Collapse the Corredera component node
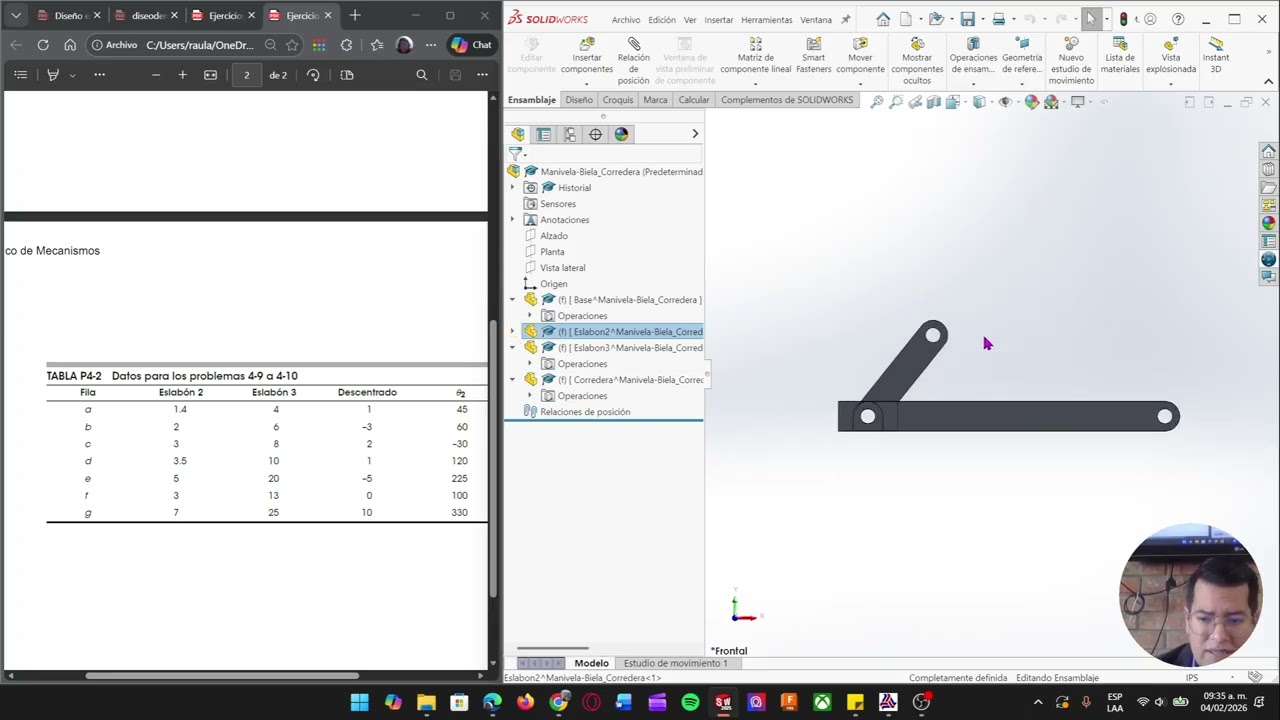Viewport: 1280px width, 720px height. coord(513,380)
